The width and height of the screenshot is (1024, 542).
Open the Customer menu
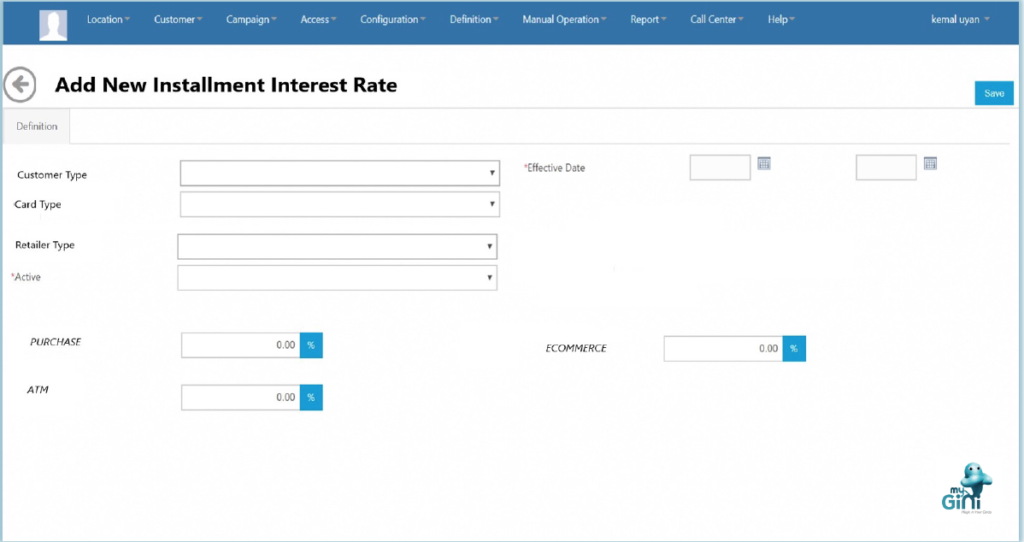tap(178, 20)
